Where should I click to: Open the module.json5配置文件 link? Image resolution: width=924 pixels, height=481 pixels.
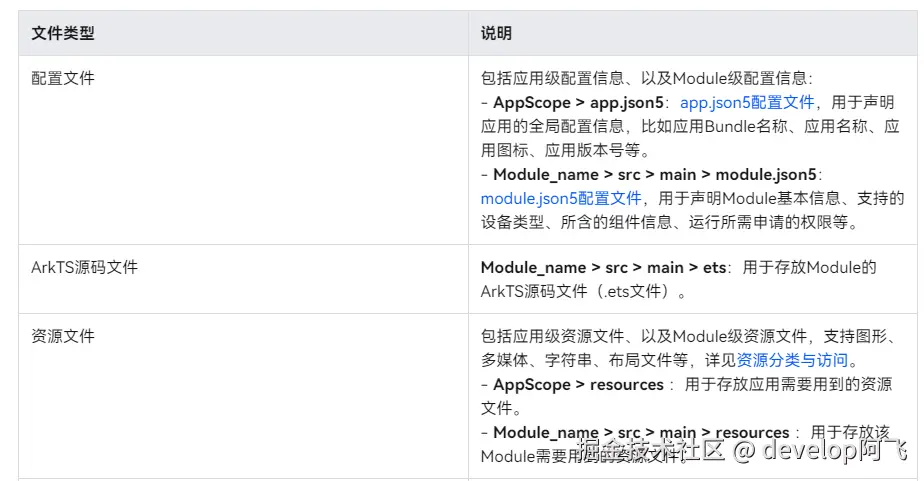click(560, 198)
